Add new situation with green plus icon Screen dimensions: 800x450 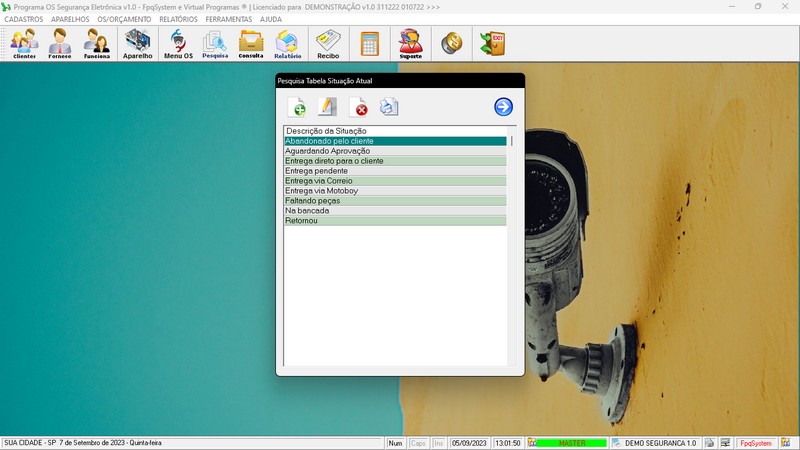pos(296,107)
